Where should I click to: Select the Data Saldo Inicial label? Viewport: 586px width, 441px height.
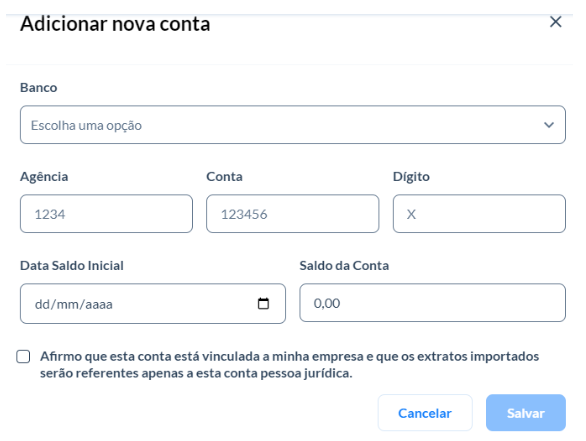(72, 266)
